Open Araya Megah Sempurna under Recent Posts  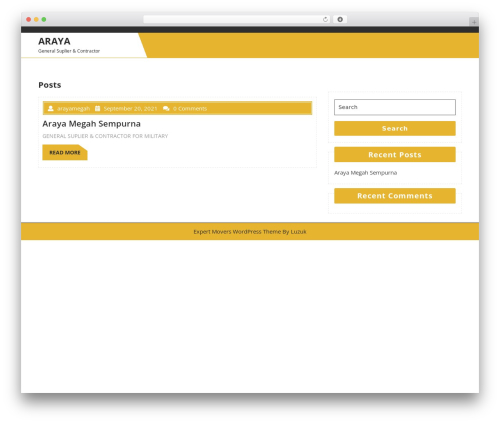pos(365,173)
